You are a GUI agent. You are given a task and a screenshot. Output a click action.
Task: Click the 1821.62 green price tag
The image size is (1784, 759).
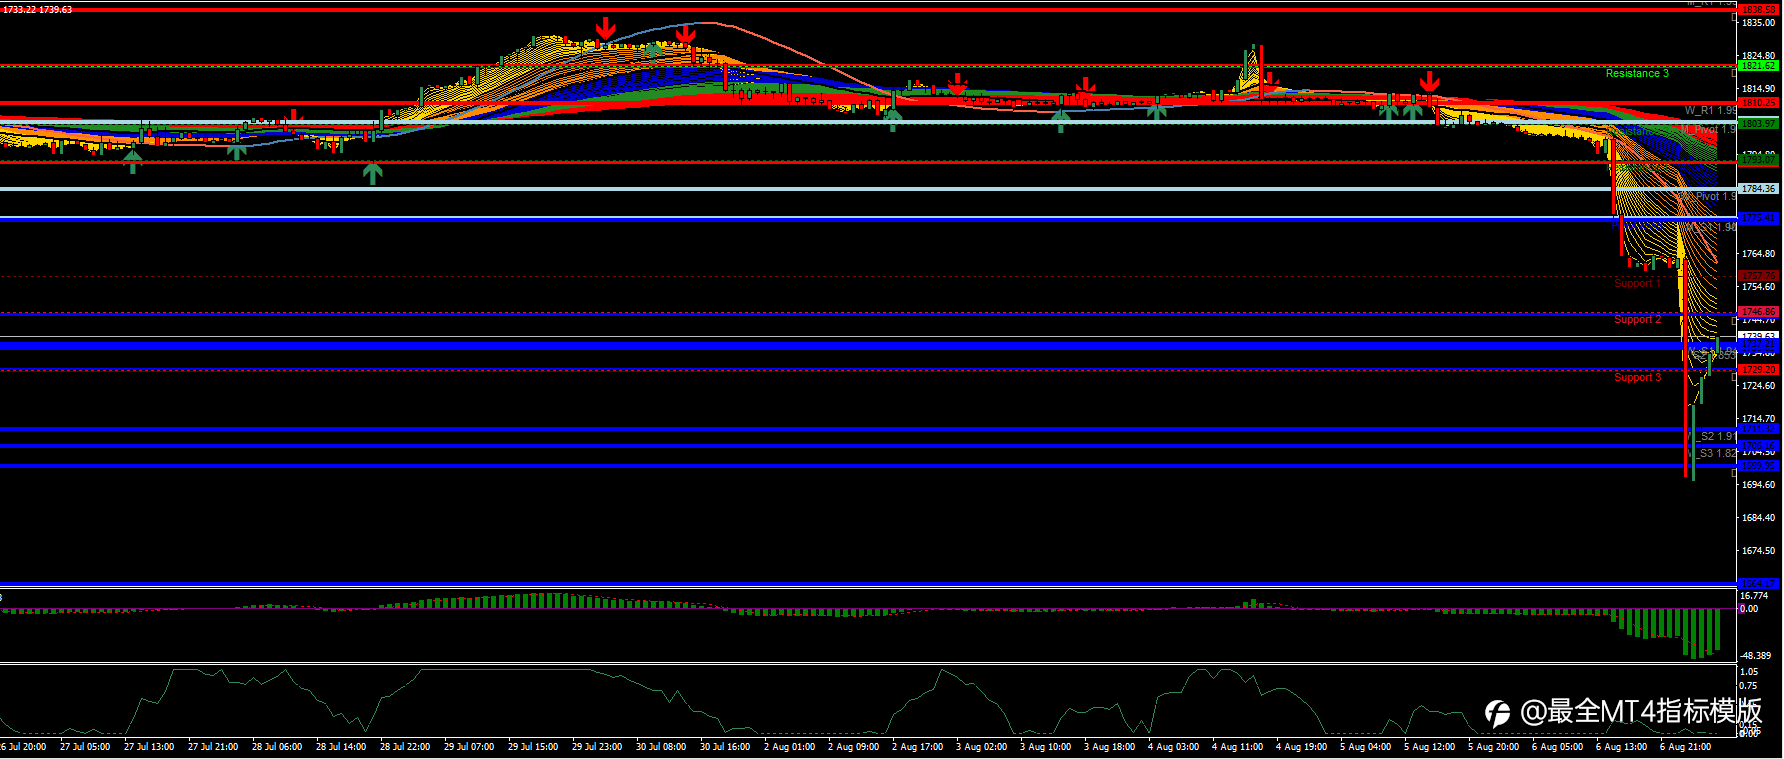(1759, 66)
